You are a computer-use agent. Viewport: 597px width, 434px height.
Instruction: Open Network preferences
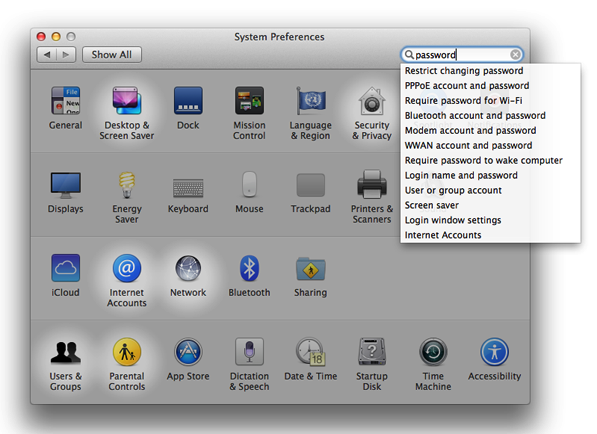point(188,276)
